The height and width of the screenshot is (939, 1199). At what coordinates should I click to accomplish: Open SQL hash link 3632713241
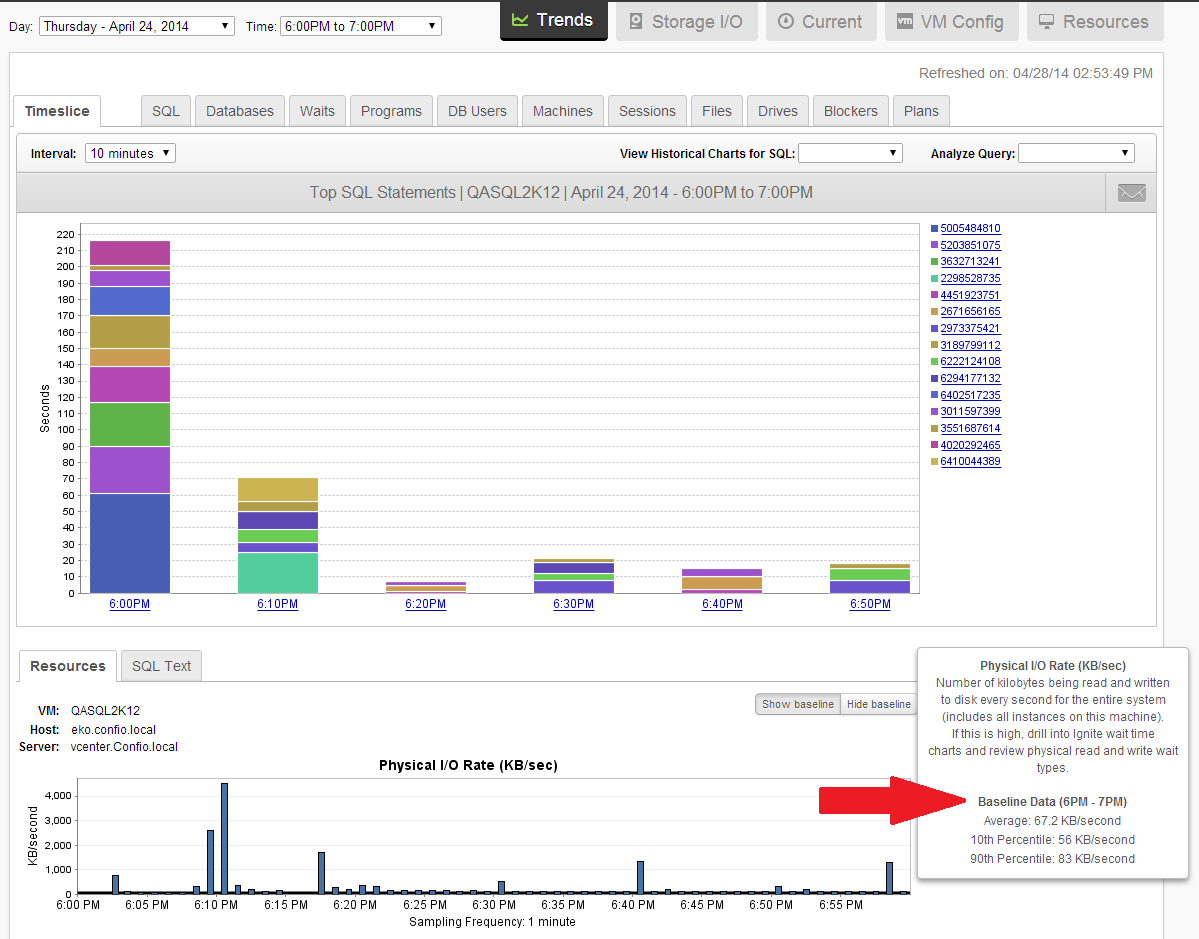970,262
